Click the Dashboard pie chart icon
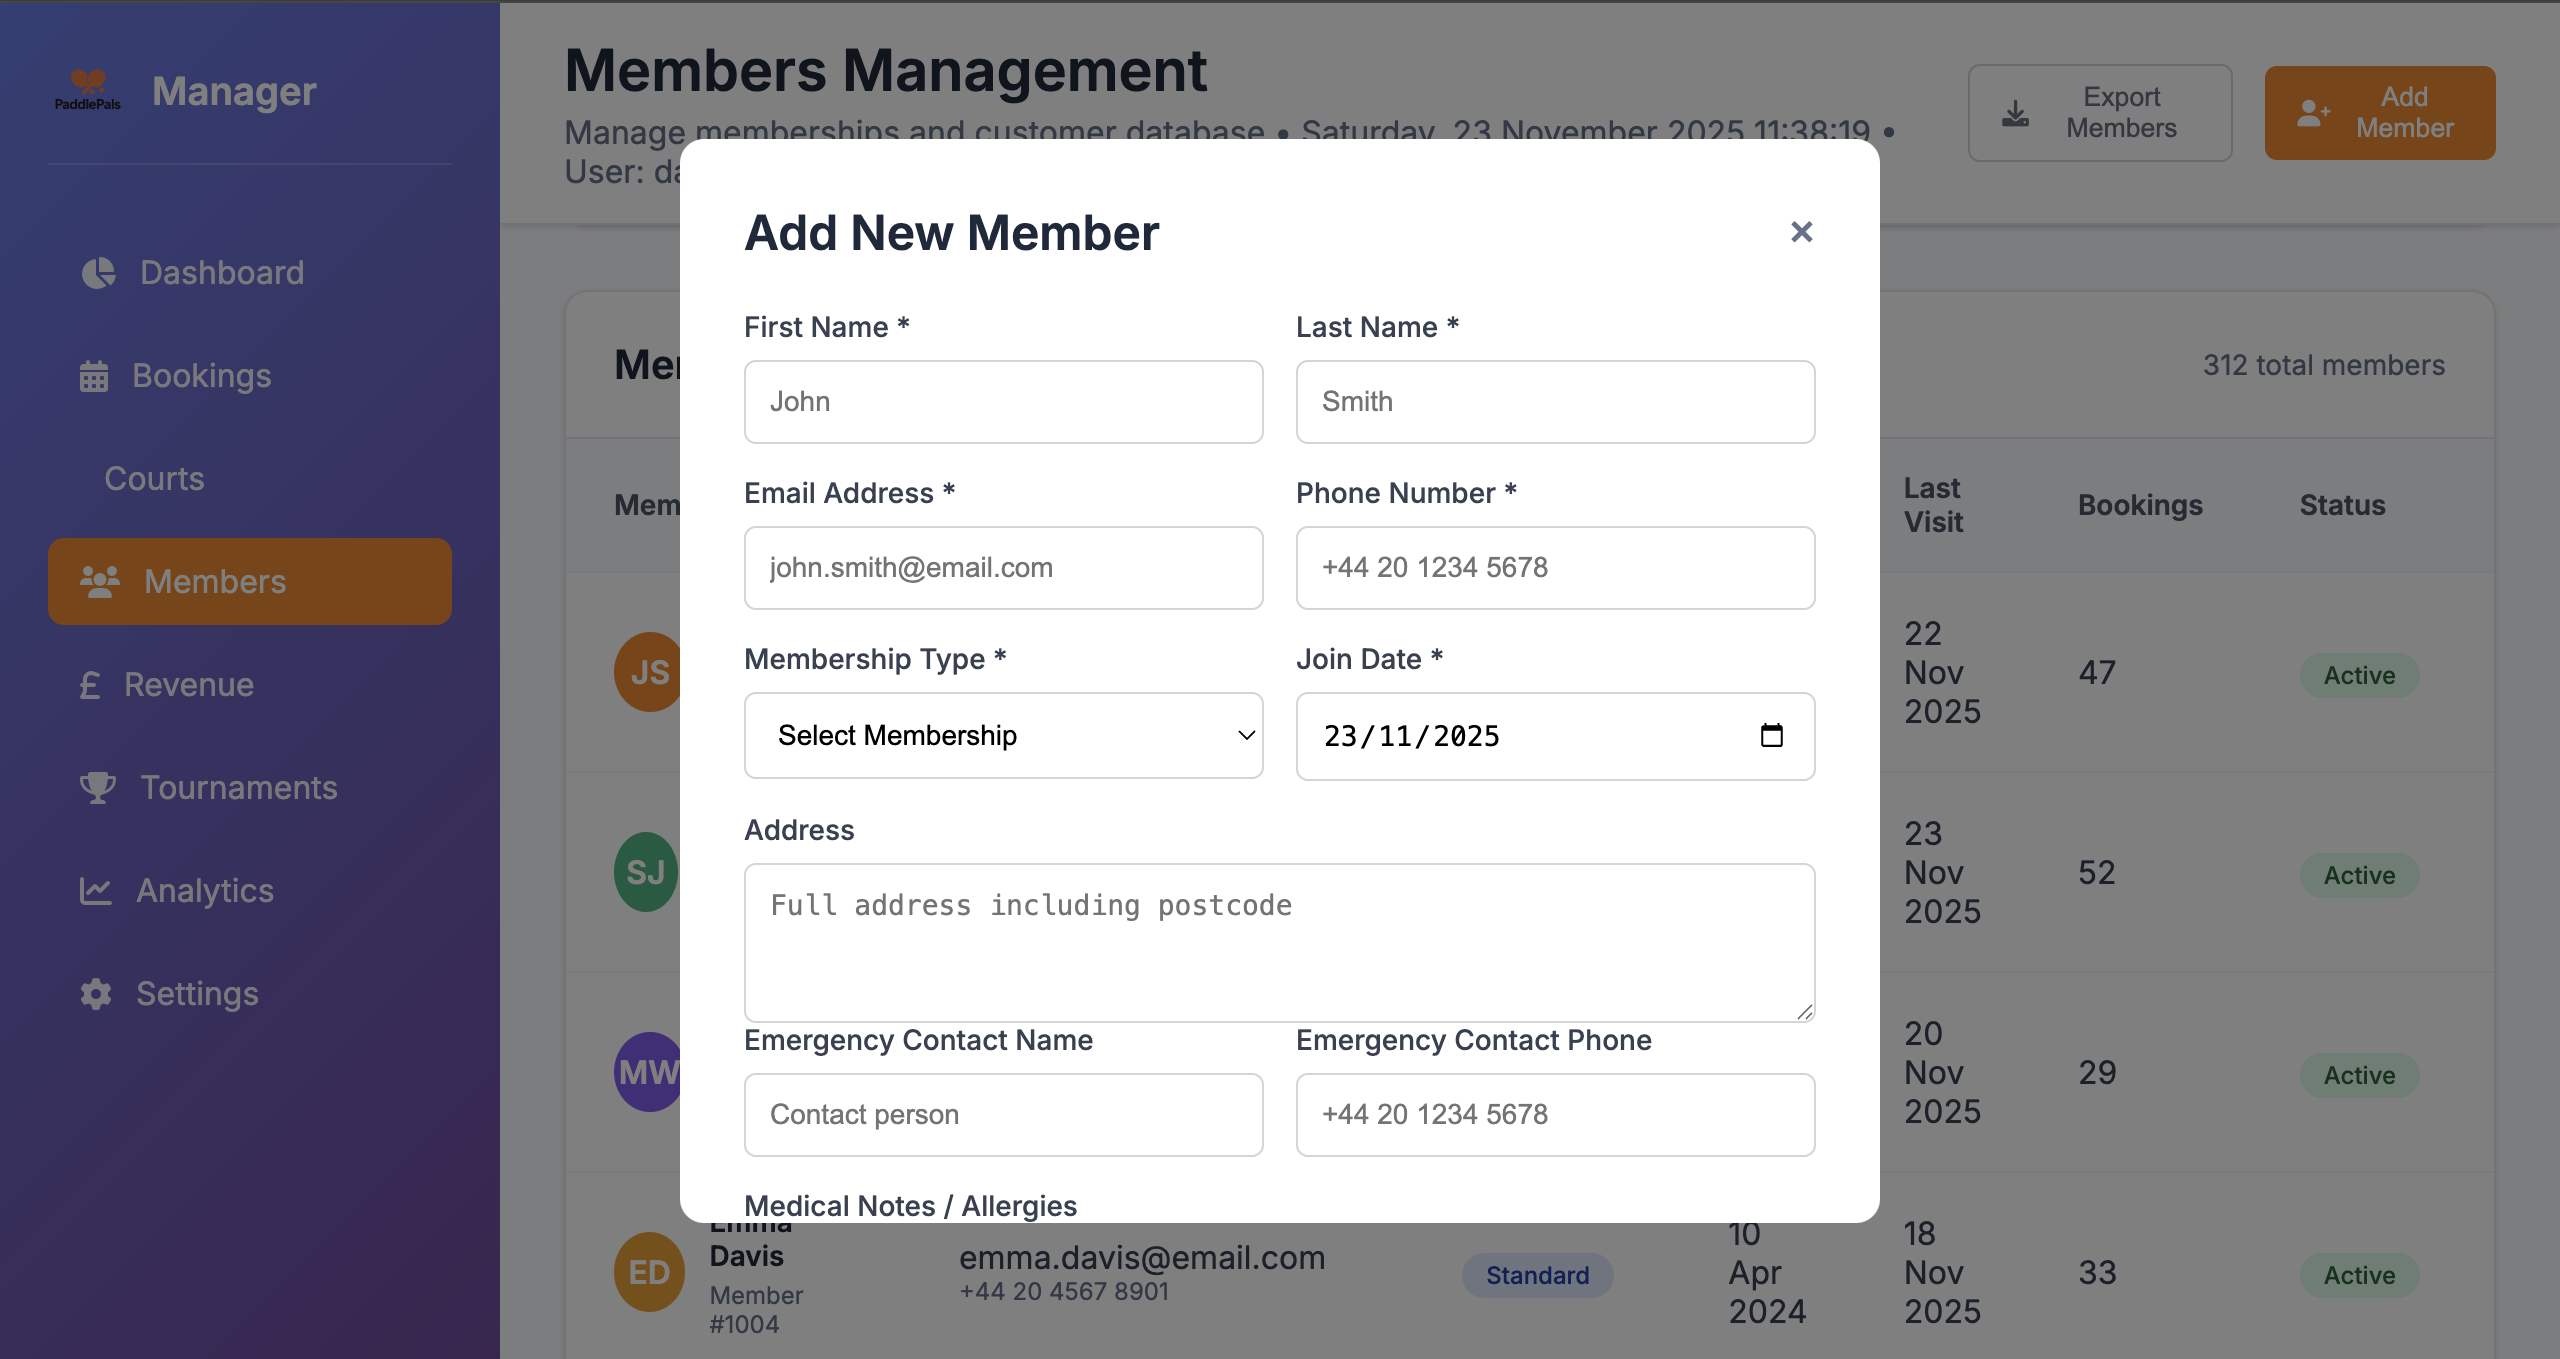This screenshot has height=1359, width=2560. (98, 273)
